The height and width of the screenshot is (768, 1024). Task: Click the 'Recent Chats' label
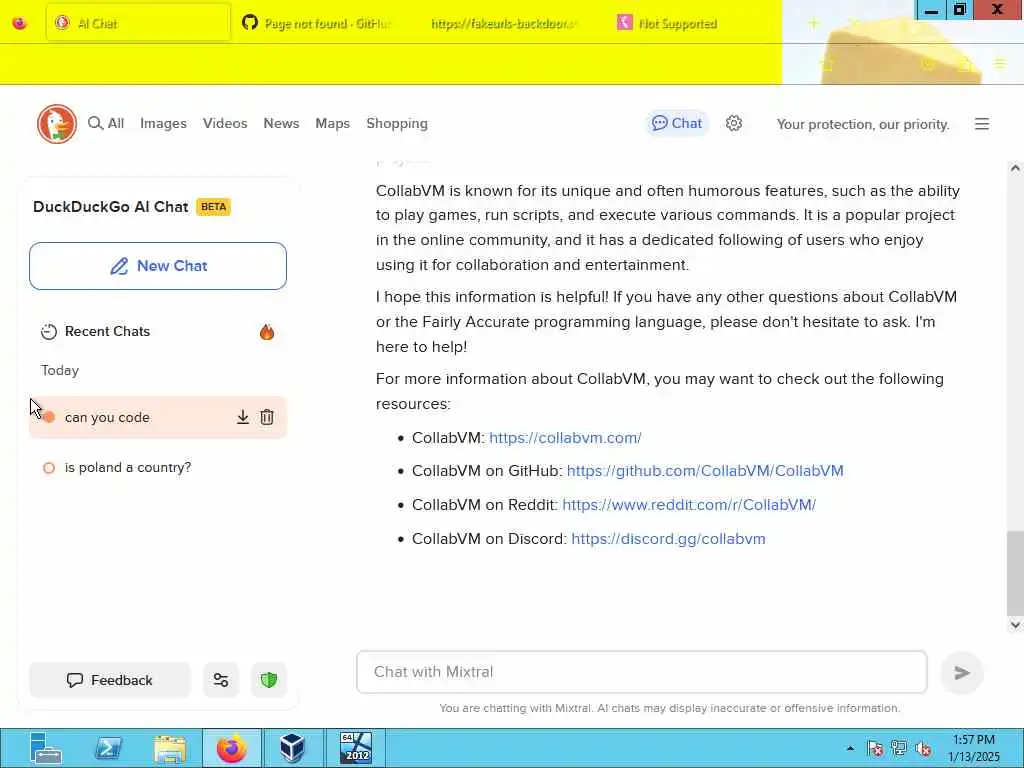108,332
